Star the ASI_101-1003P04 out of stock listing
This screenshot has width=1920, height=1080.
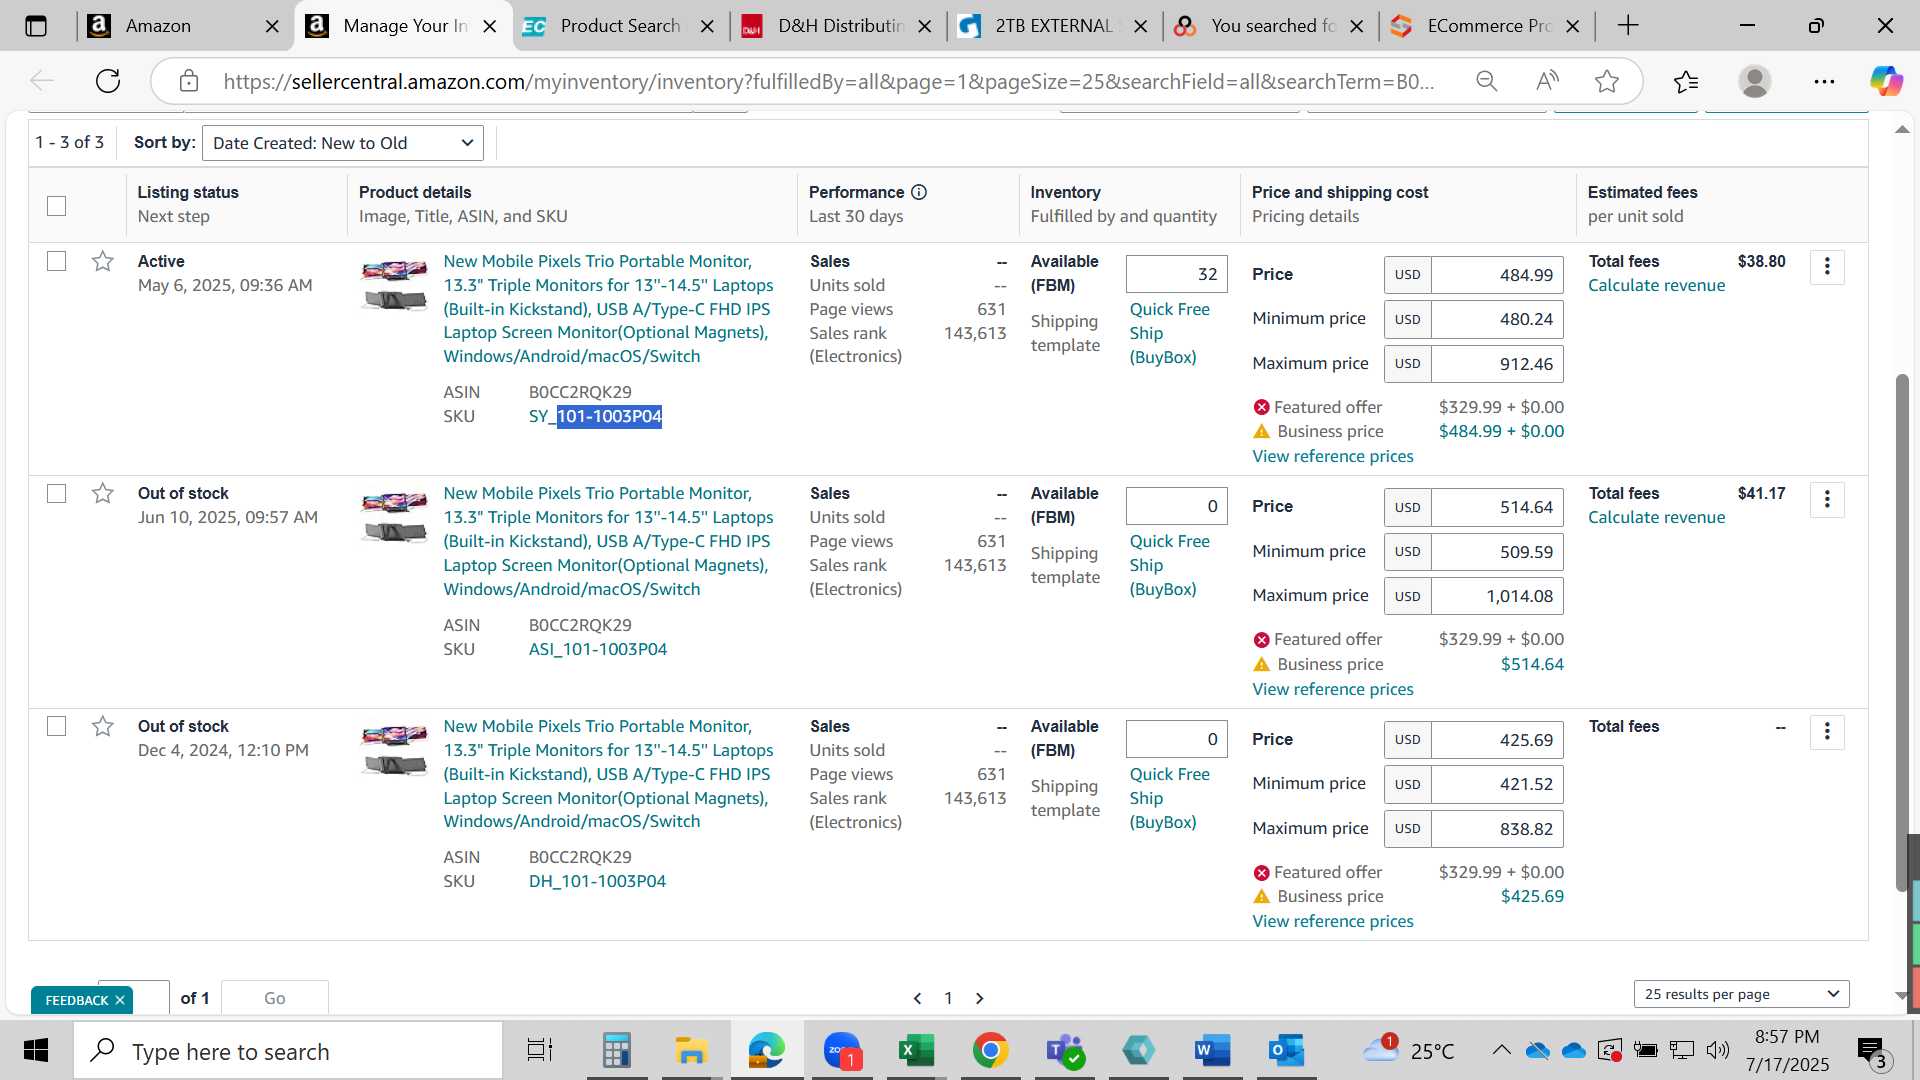point(102,494)
